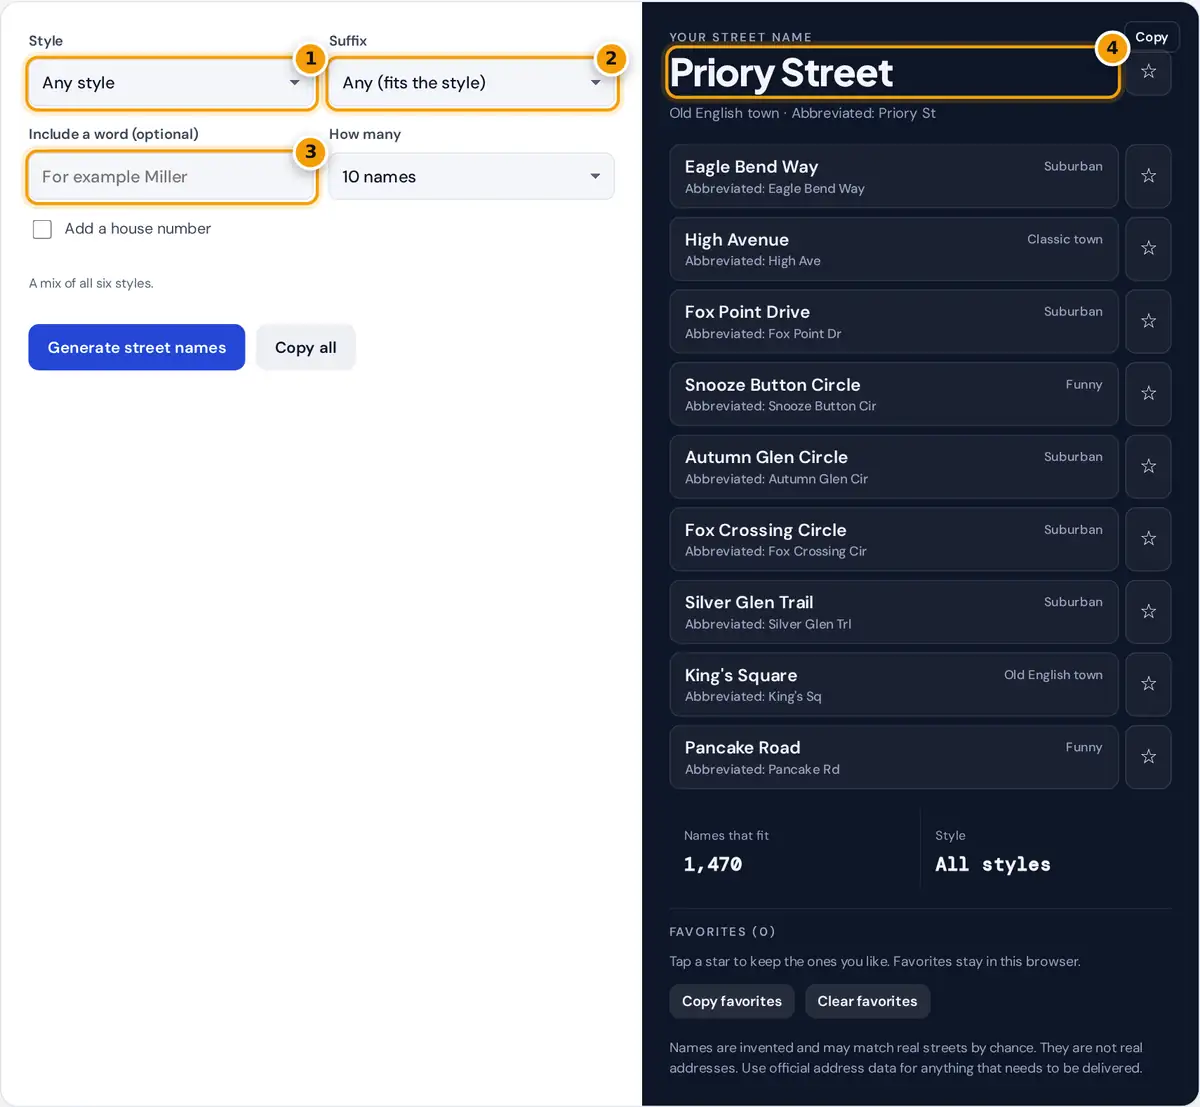
Task: Click the All styles value
Action: coord(993,864)
